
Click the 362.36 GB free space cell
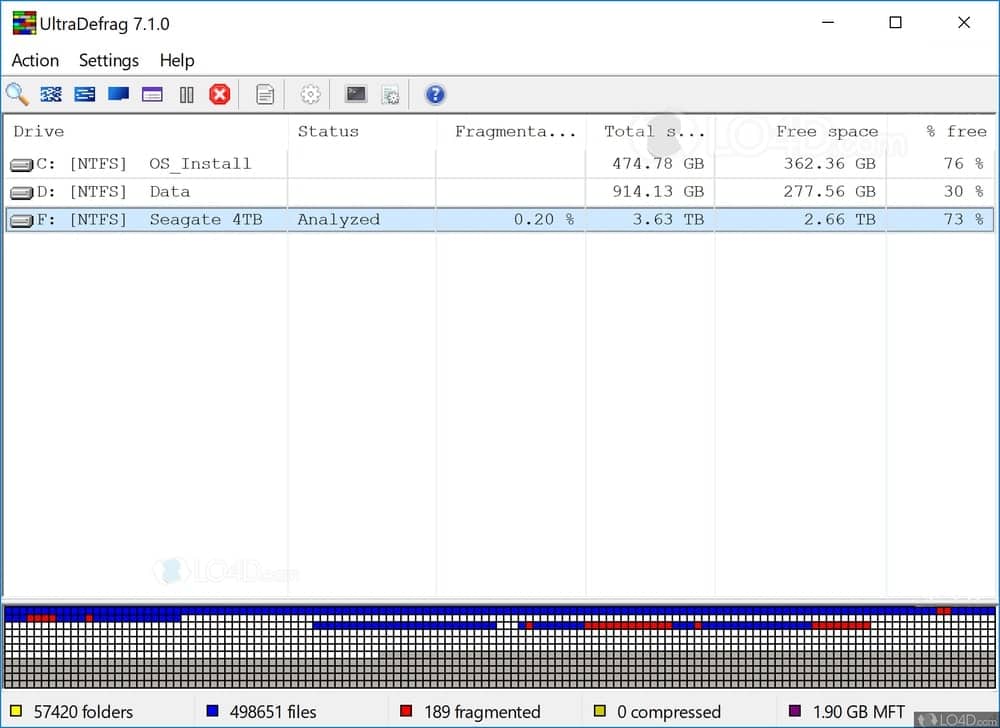pyautogui.click(x=830, y=164)
